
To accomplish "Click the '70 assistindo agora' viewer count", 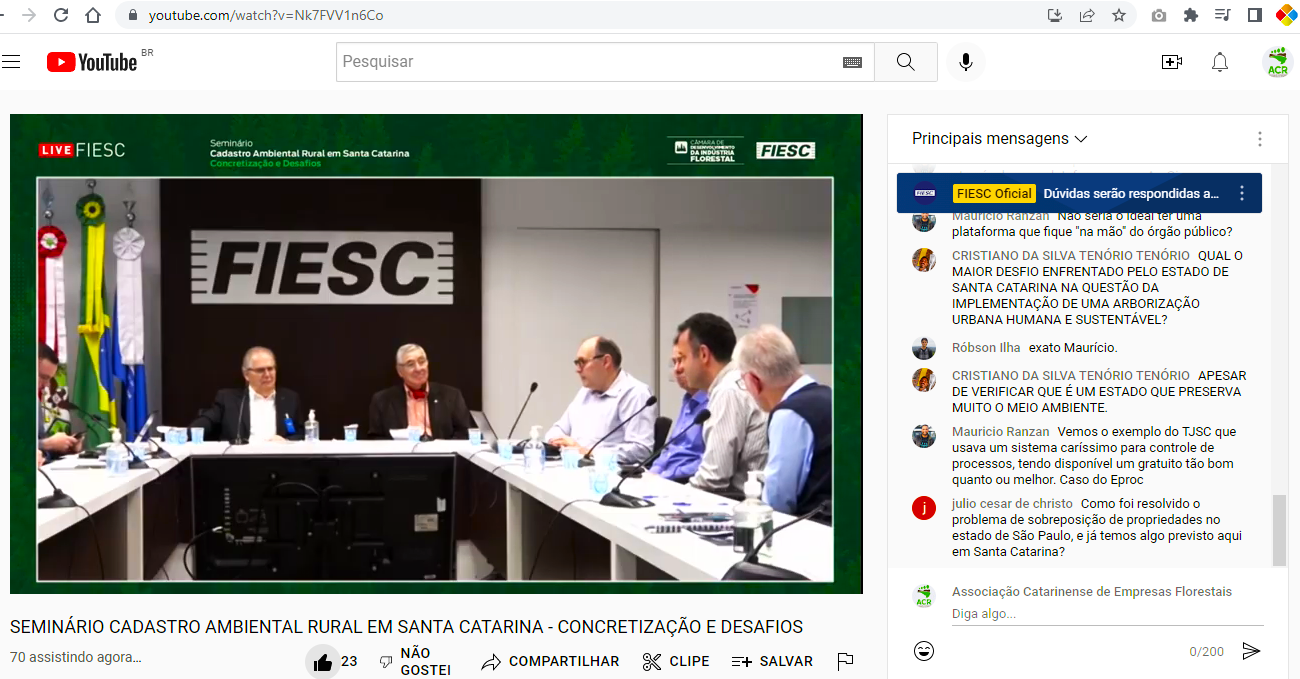I will (x=76, y=657).
